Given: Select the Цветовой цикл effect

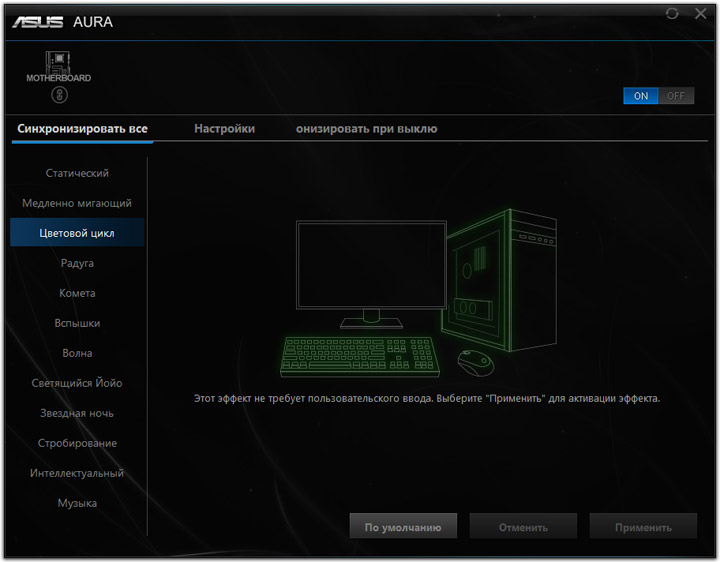Looking at the screenshot, I should [77, 233].
